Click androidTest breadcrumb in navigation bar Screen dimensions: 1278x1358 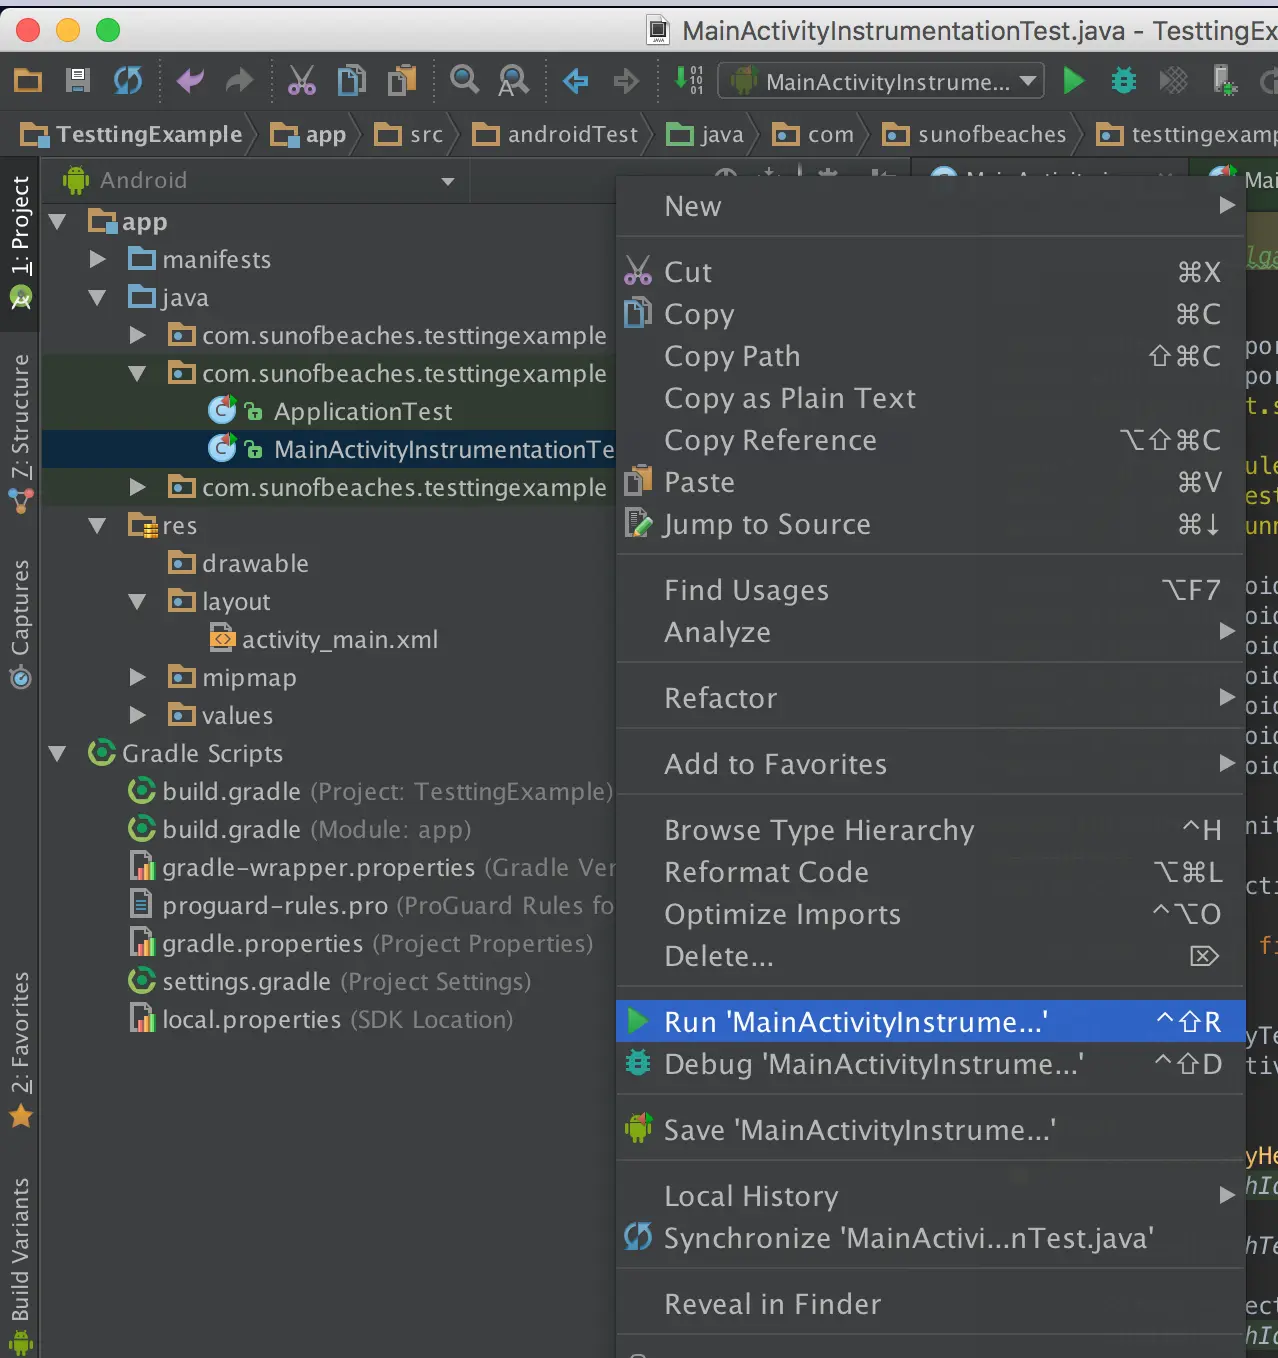click(556, 134)
